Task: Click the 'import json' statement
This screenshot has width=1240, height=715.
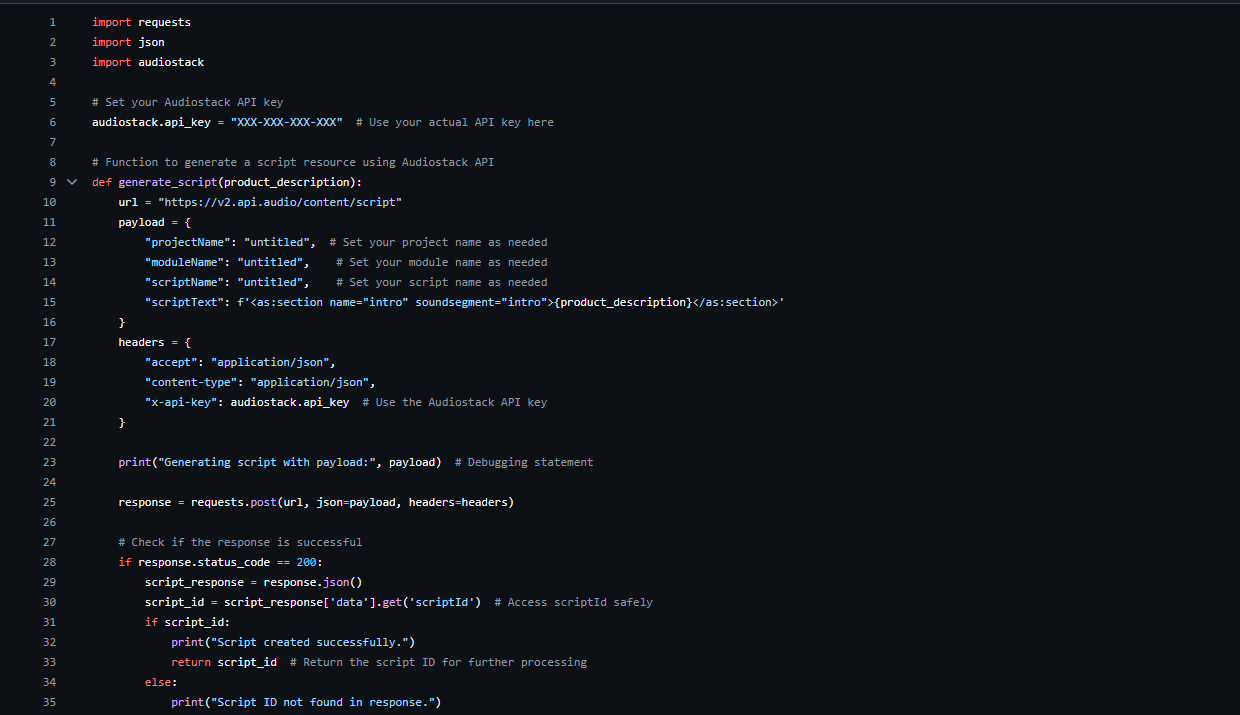Action: (x=128, y=42)
